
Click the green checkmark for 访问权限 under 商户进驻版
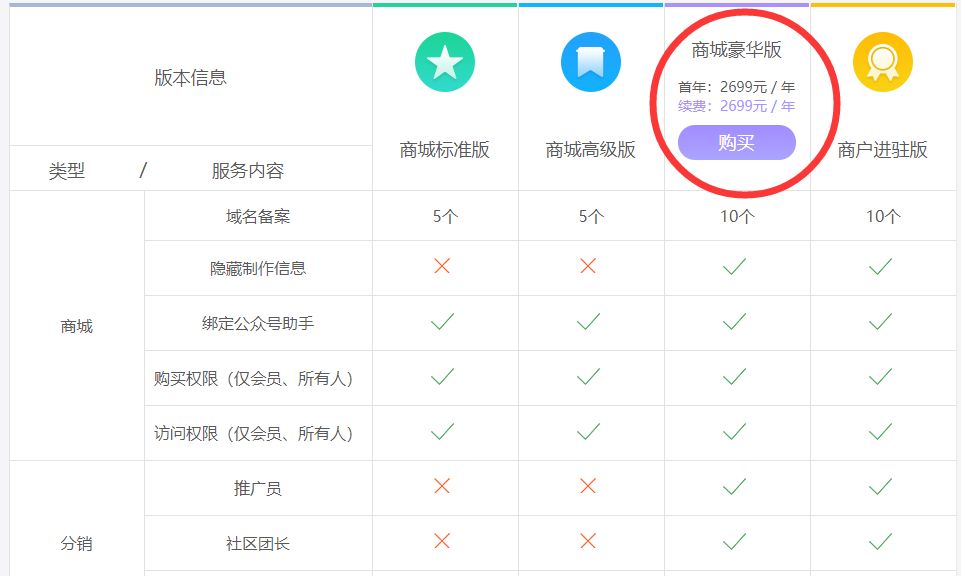pos(883,433)
